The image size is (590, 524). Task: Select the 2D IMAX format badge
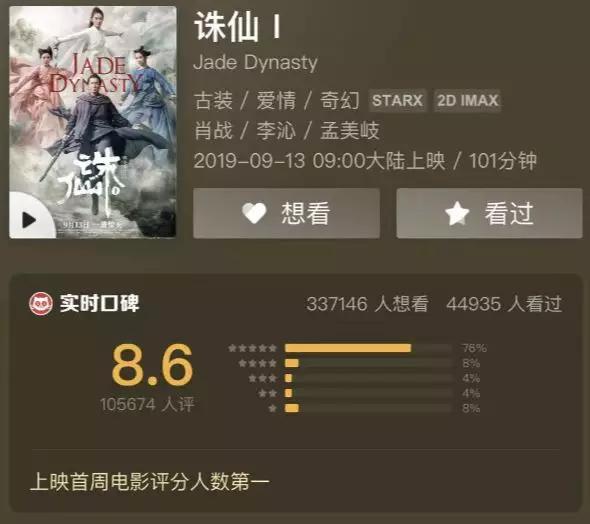pos(467,100)
